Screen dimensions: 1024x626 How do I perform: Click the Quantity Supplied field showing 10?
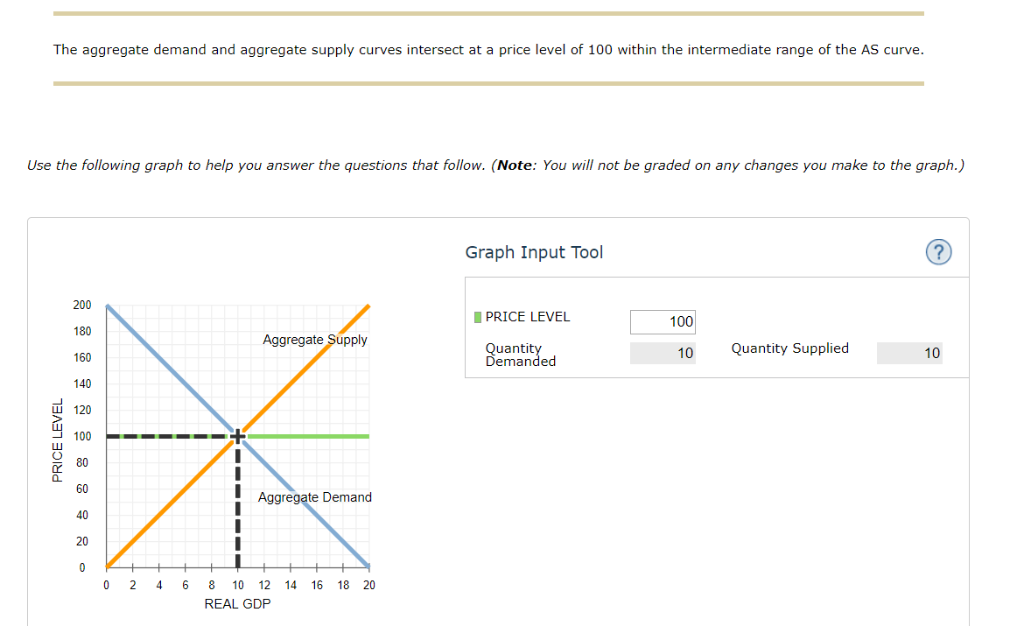[909, 352]
